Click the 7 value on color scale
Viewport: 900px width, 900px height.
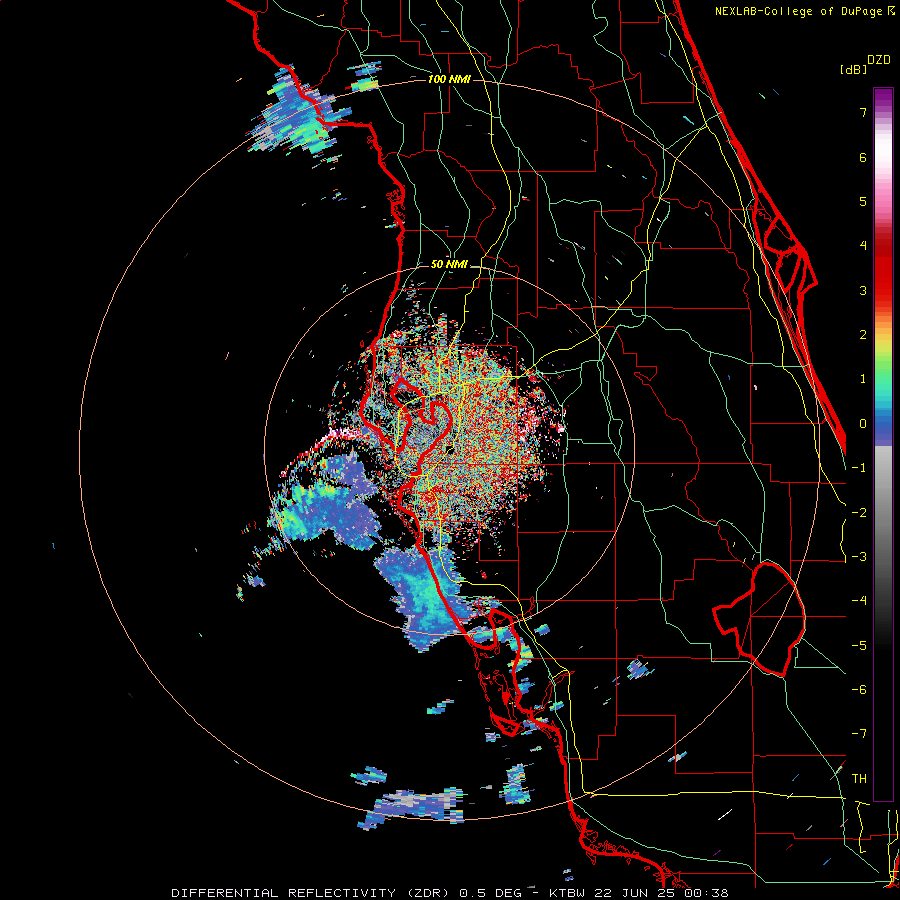click(863, 112)
